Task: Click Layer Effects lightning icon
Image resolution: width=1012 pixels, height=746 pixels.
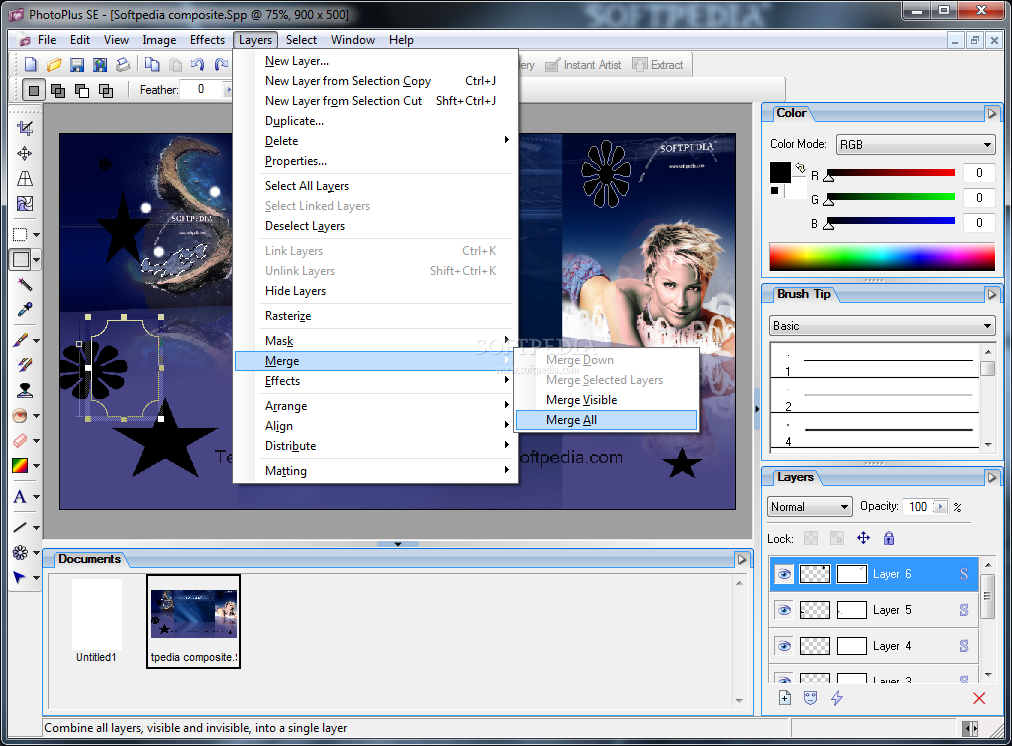Action: click(837, 698)
